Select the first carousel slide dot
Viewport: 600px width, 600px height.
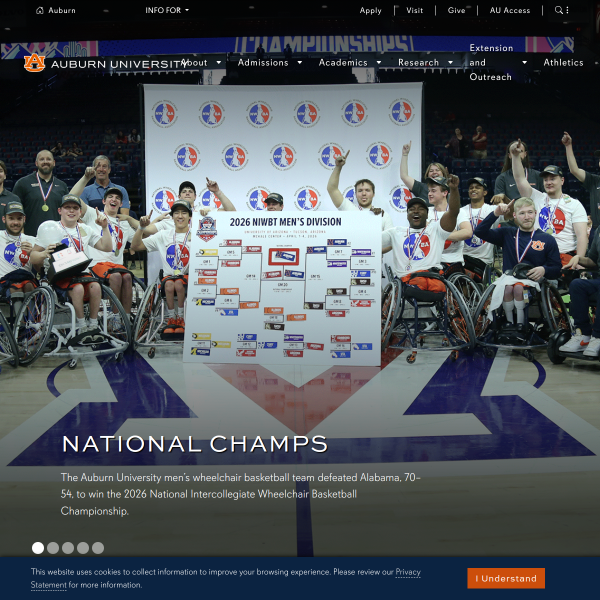click(38, 548)
